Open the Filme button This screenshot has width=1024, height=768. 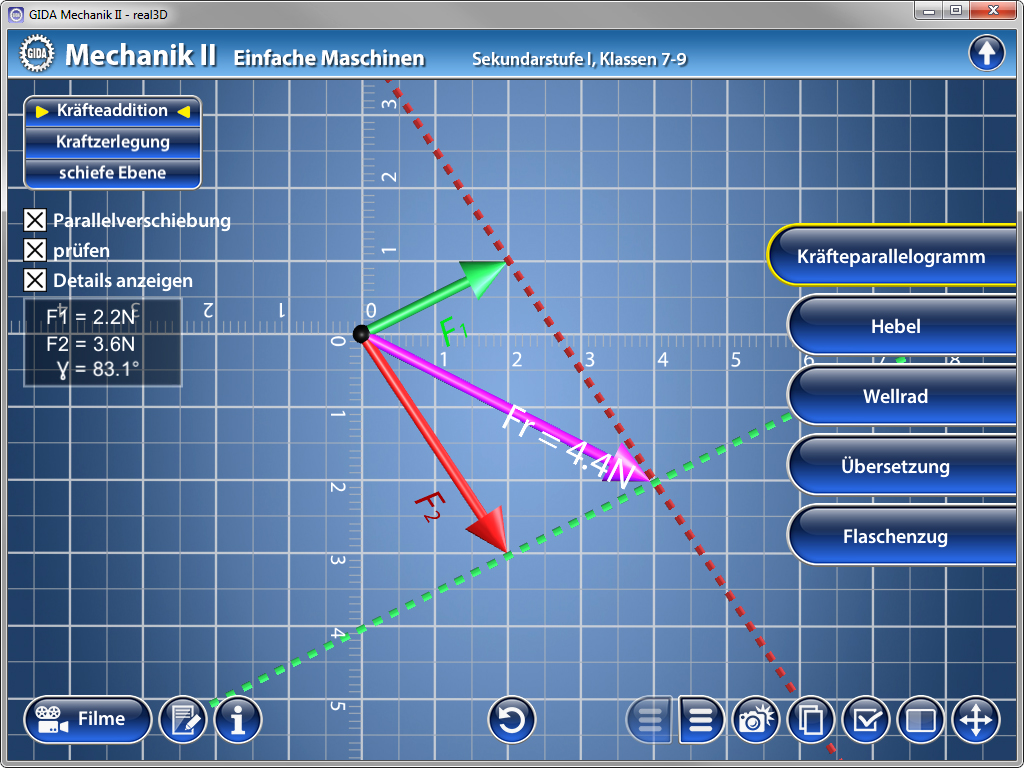pos(87,720)
